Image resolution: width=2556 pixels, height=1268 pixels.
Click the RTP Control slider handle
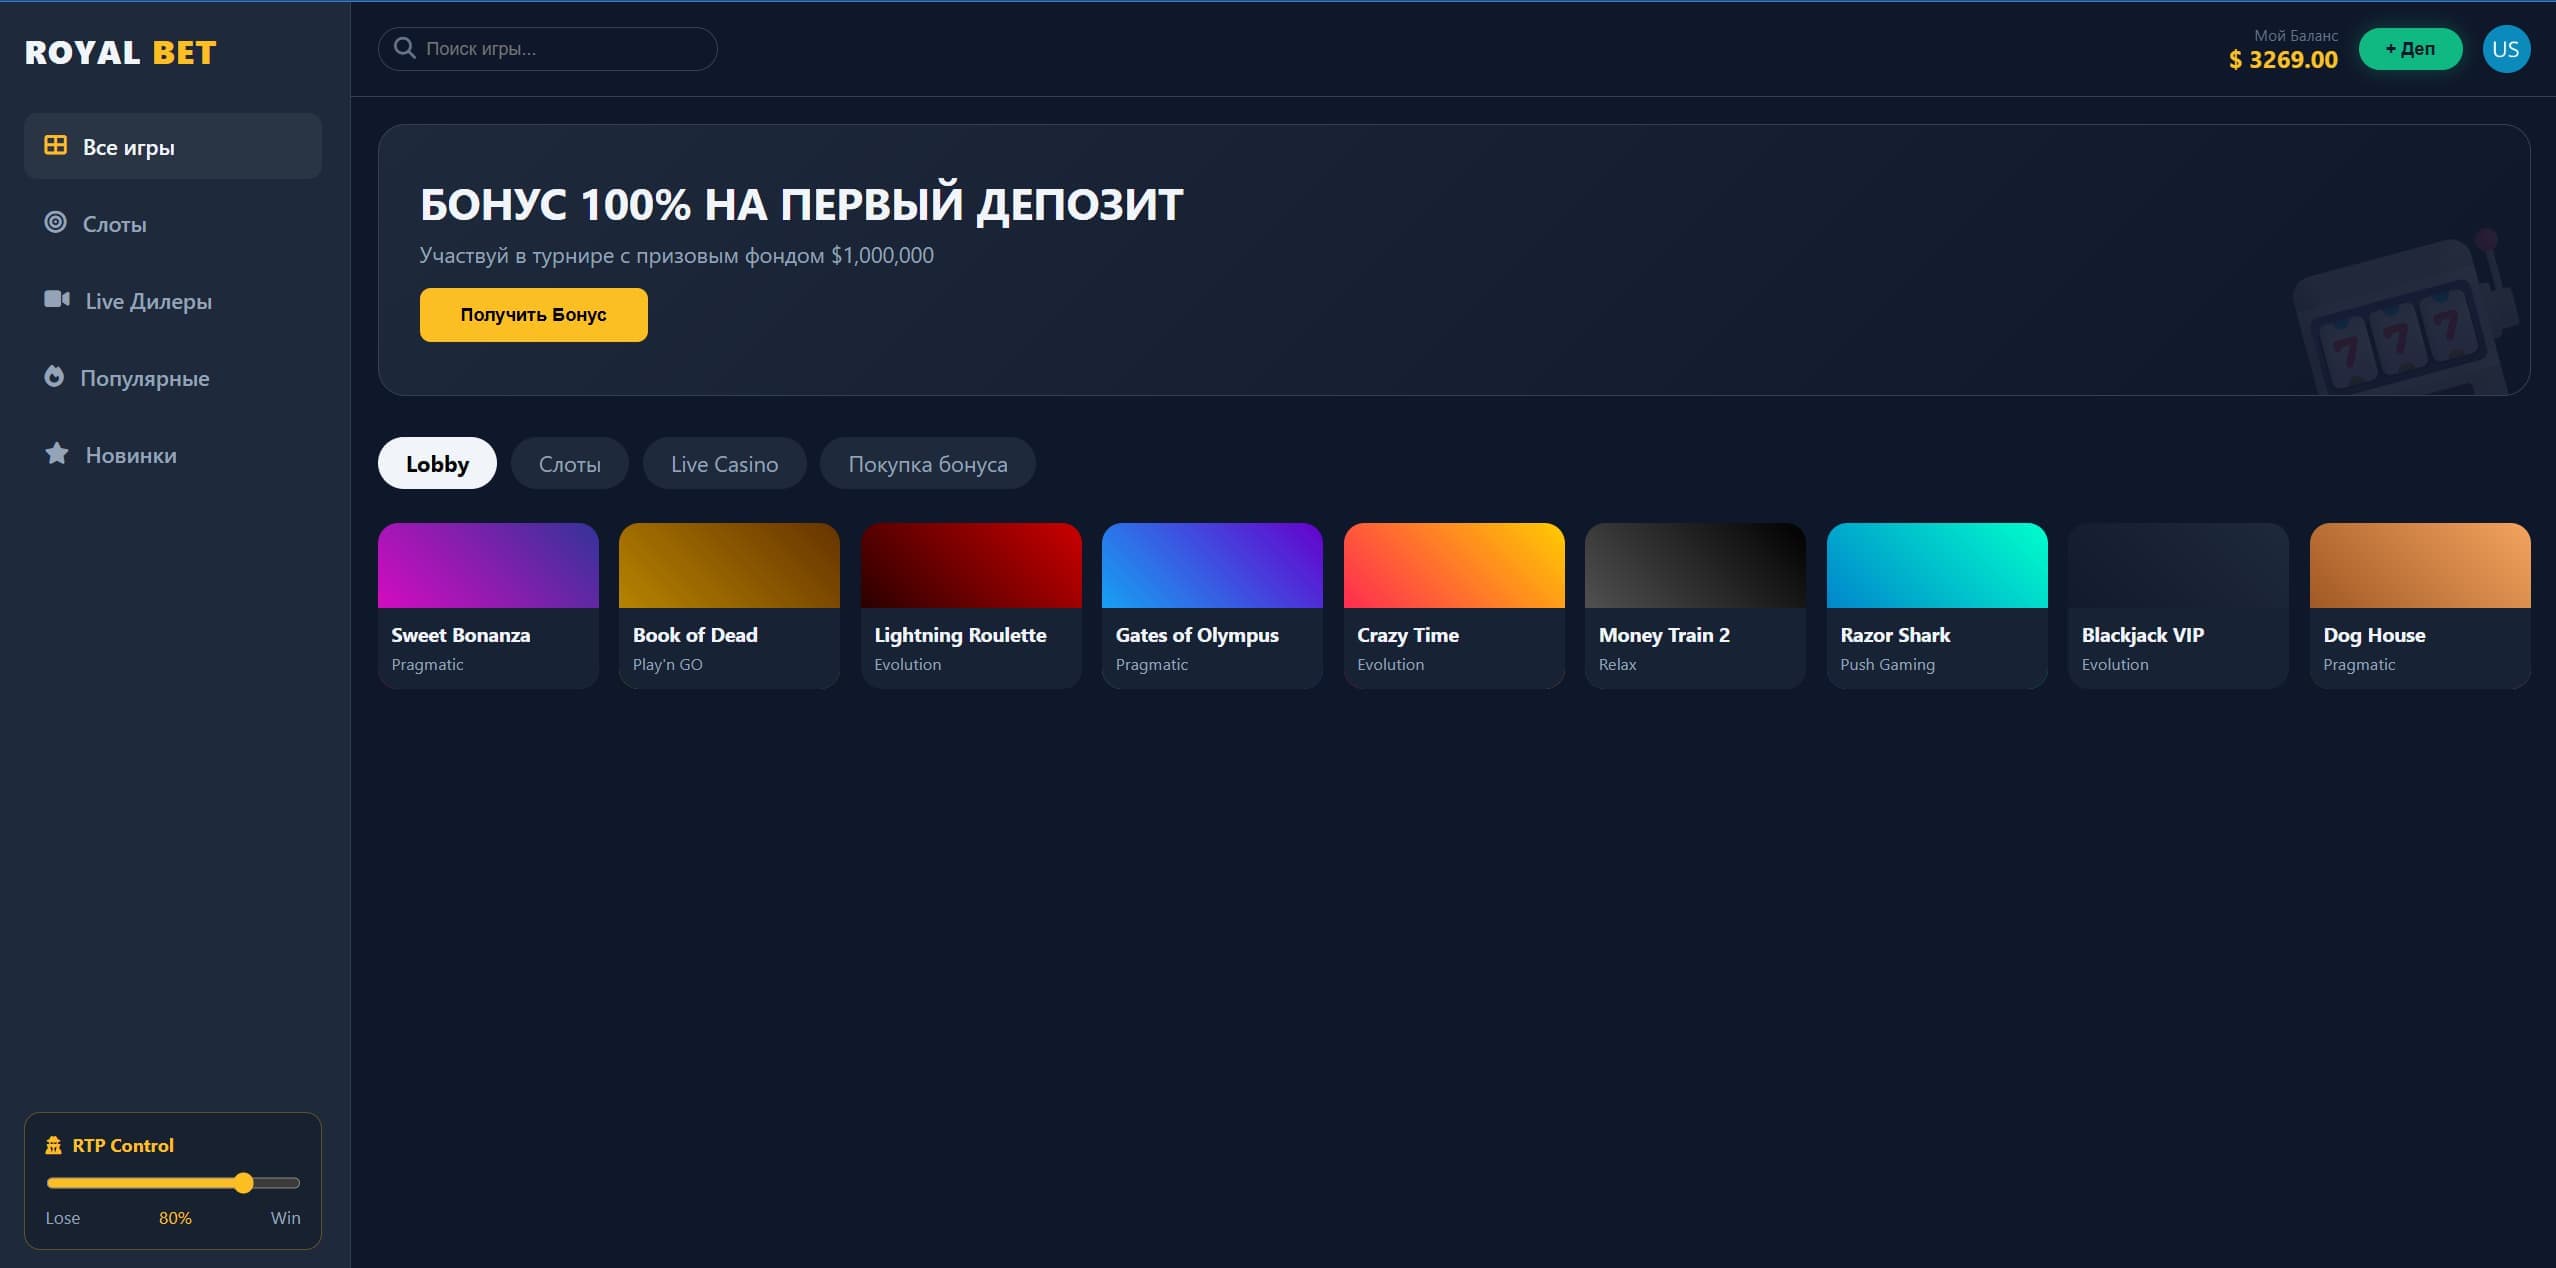pos(243,1183)
